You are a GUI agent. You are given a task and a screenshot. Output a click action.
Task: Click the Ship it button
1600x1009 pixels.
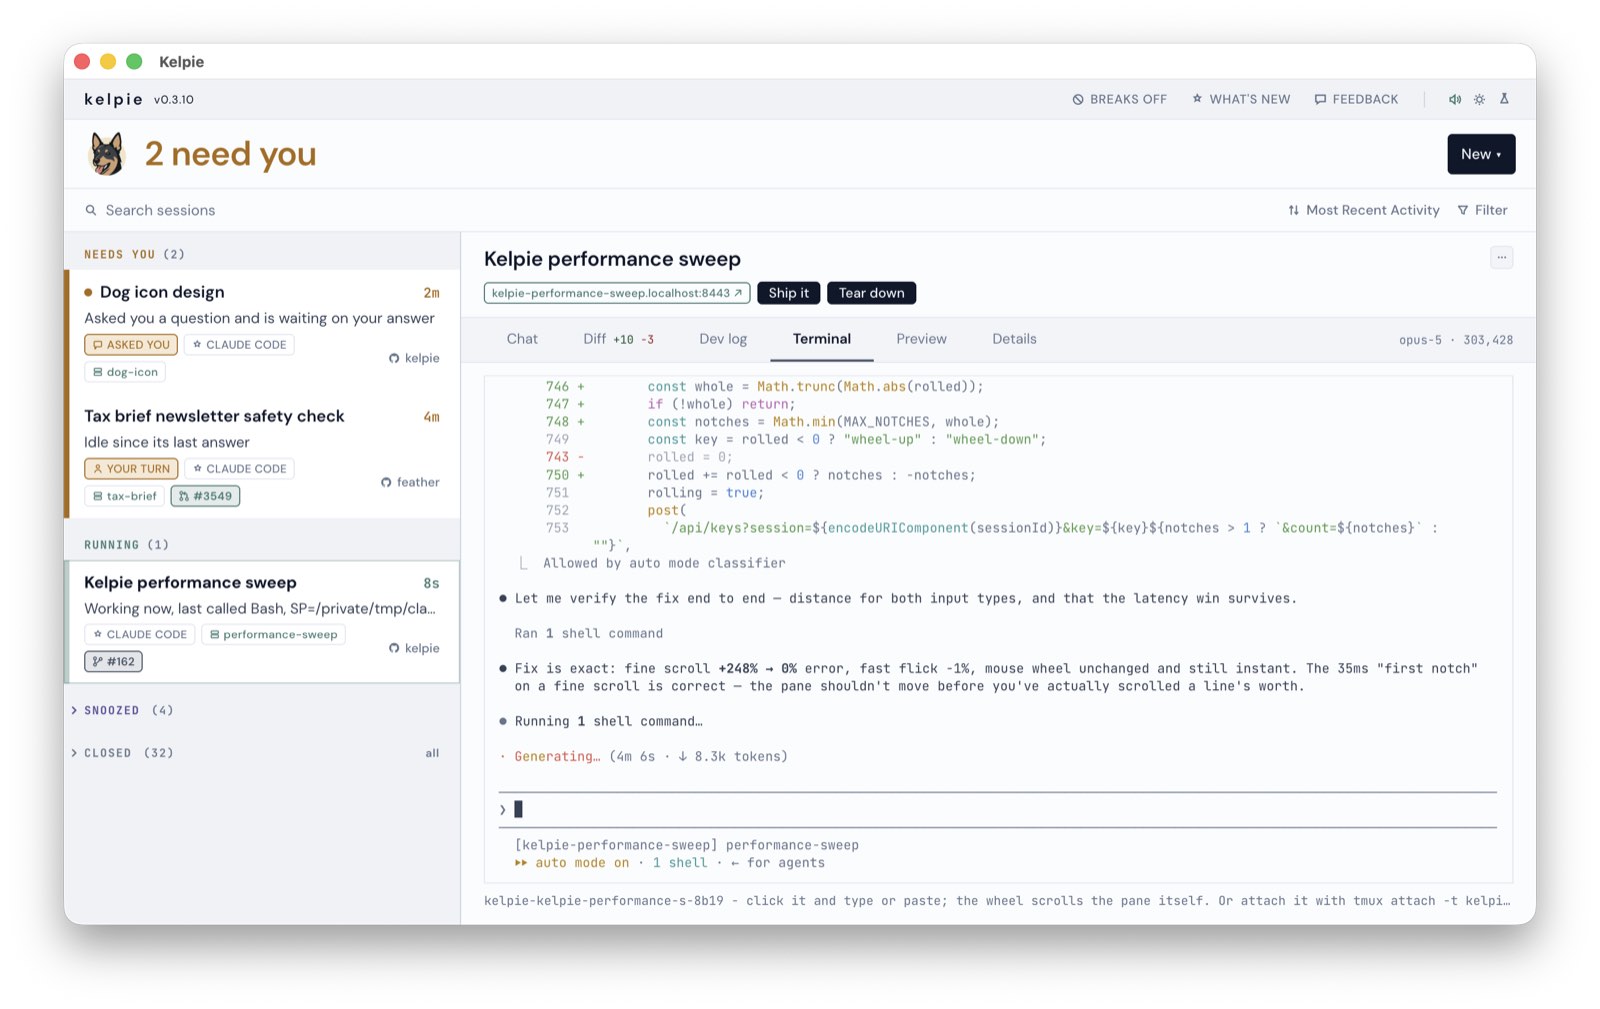coord(789,293)
